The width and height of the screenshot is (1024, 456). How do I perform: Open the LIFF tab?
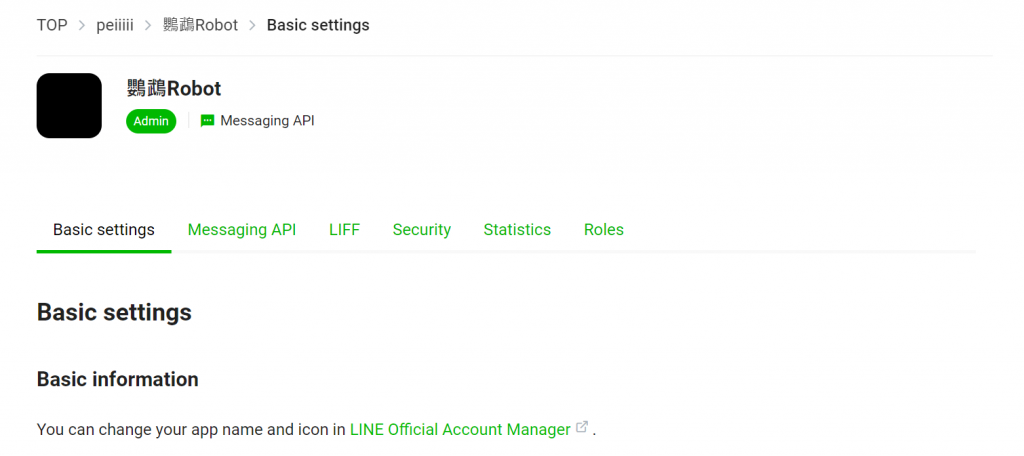click(344, 230)
